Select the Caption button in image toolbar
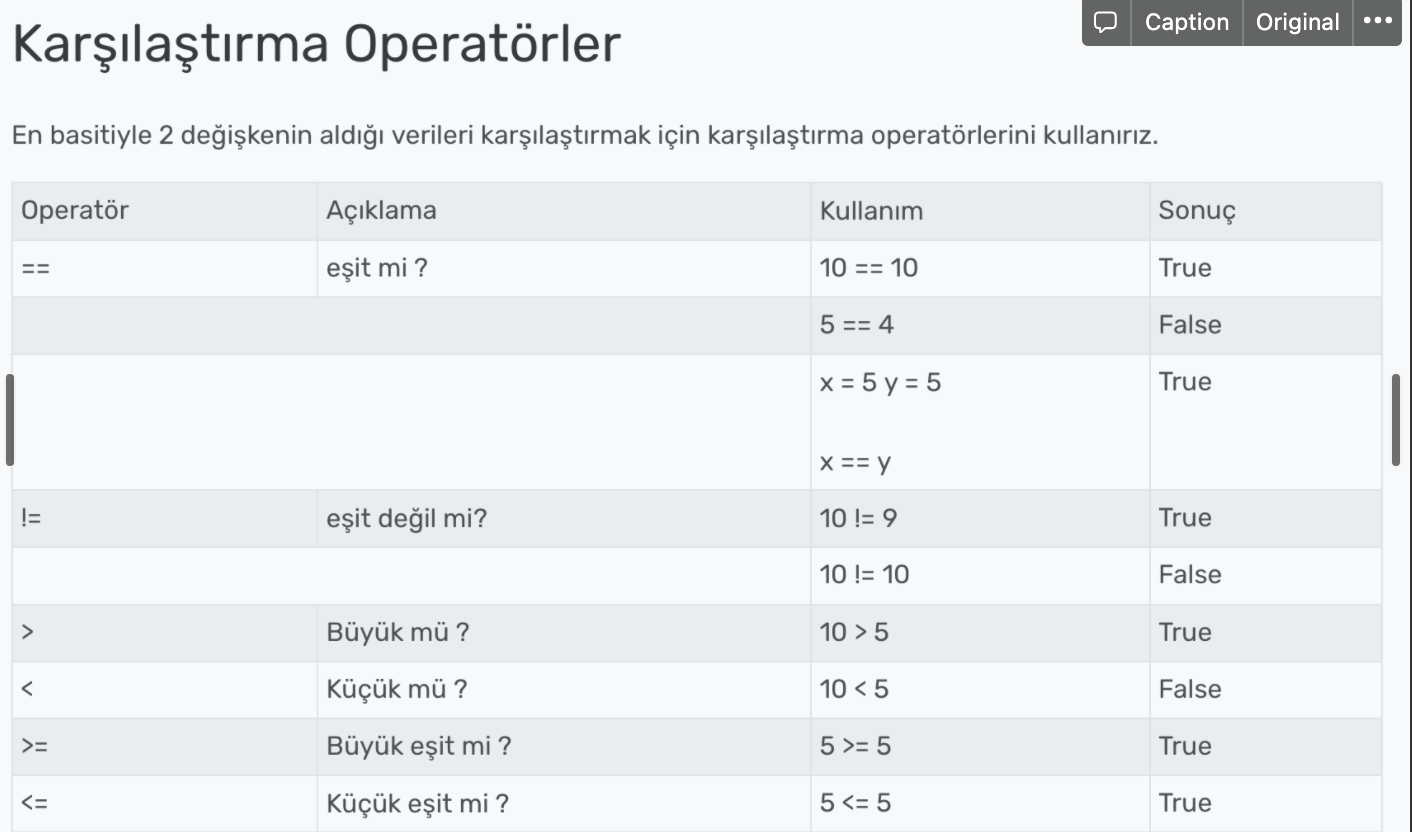1412x832 pixels. pos(1187,22)
